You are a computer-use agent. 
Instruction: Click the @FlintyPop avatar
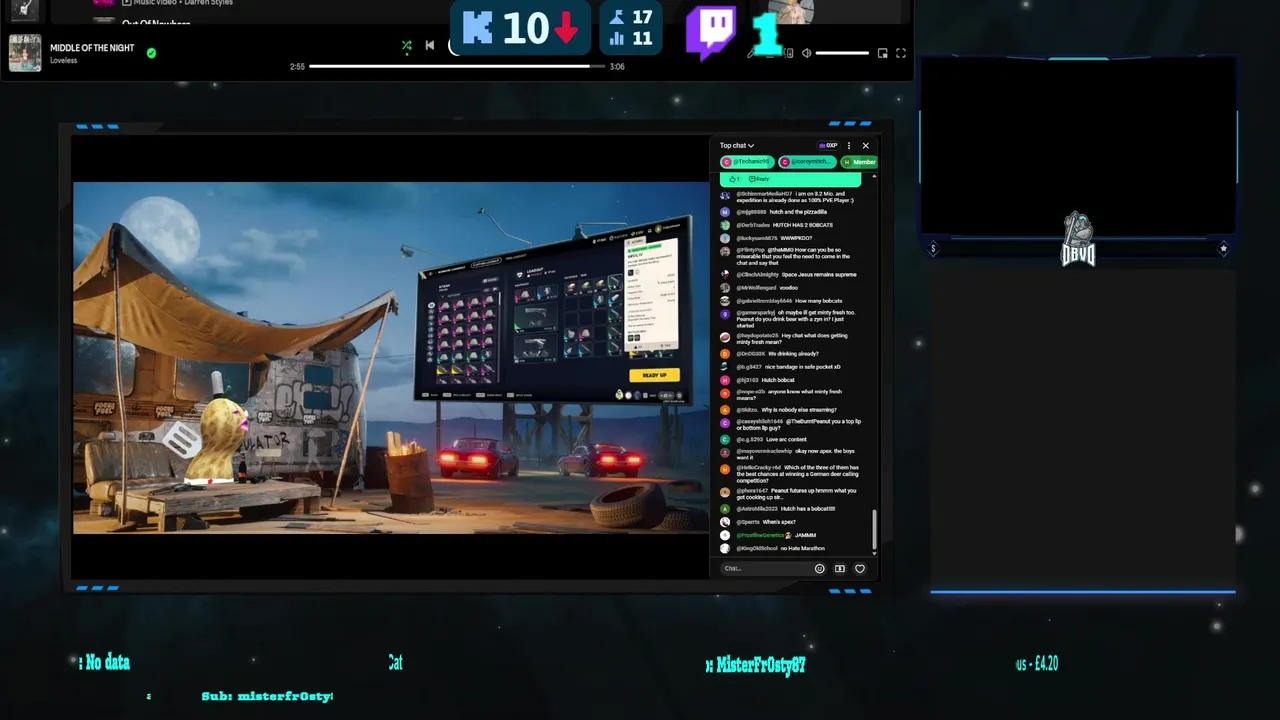(x=725, y=251)
